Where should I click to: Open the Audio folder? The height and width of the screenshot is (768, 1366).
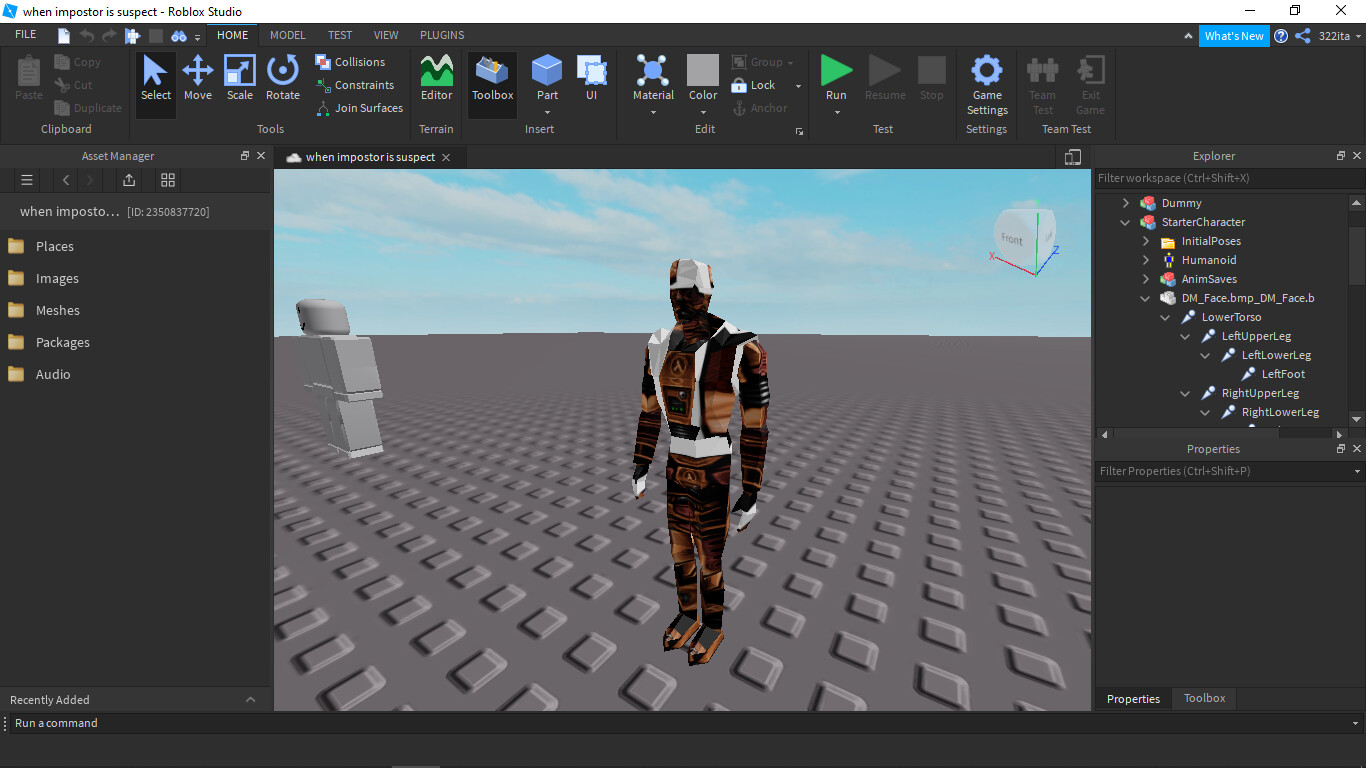coord(53,374)
